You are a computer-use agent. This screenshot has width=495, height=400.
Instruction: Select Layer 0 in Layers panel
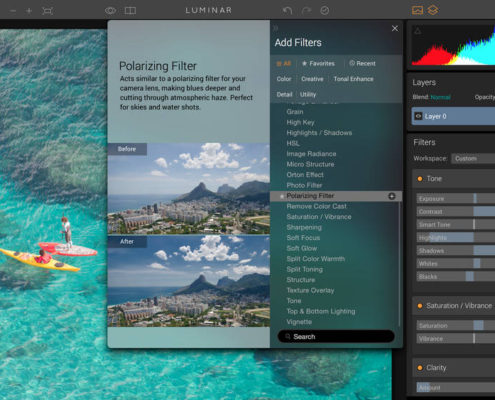coord(453,116)
